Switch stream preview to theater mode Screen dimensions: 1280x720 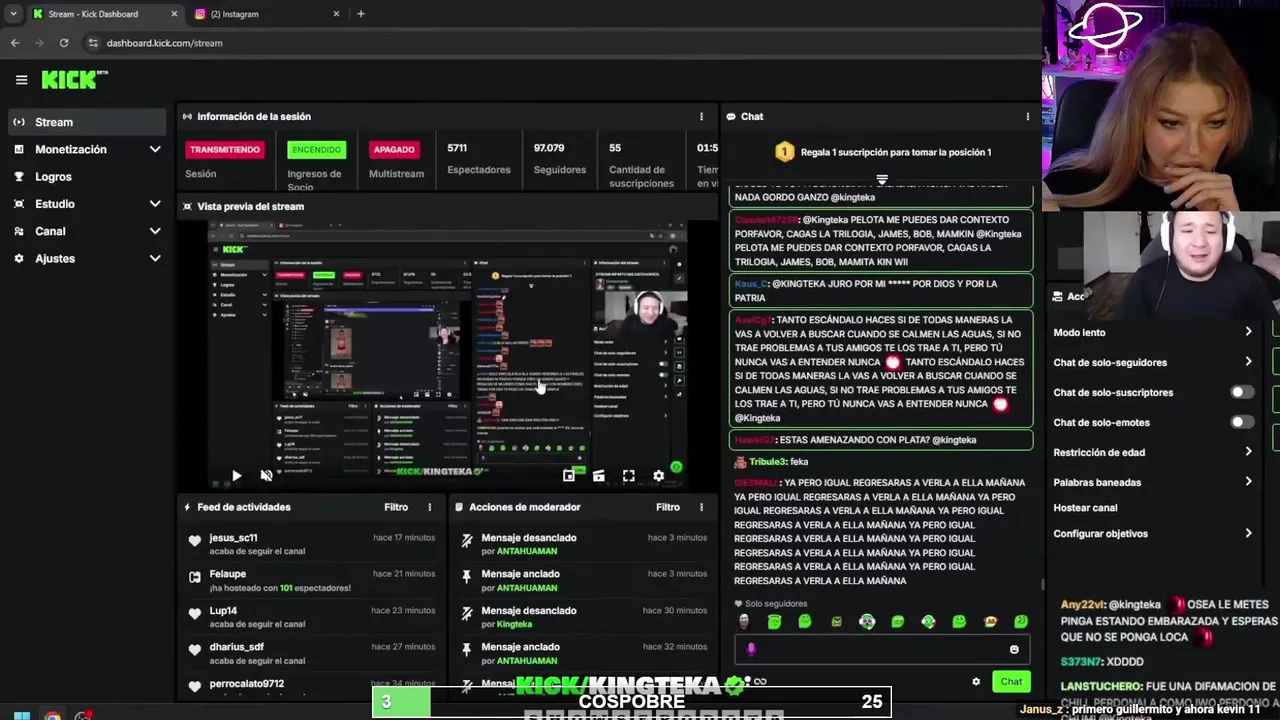pos(598,476)
